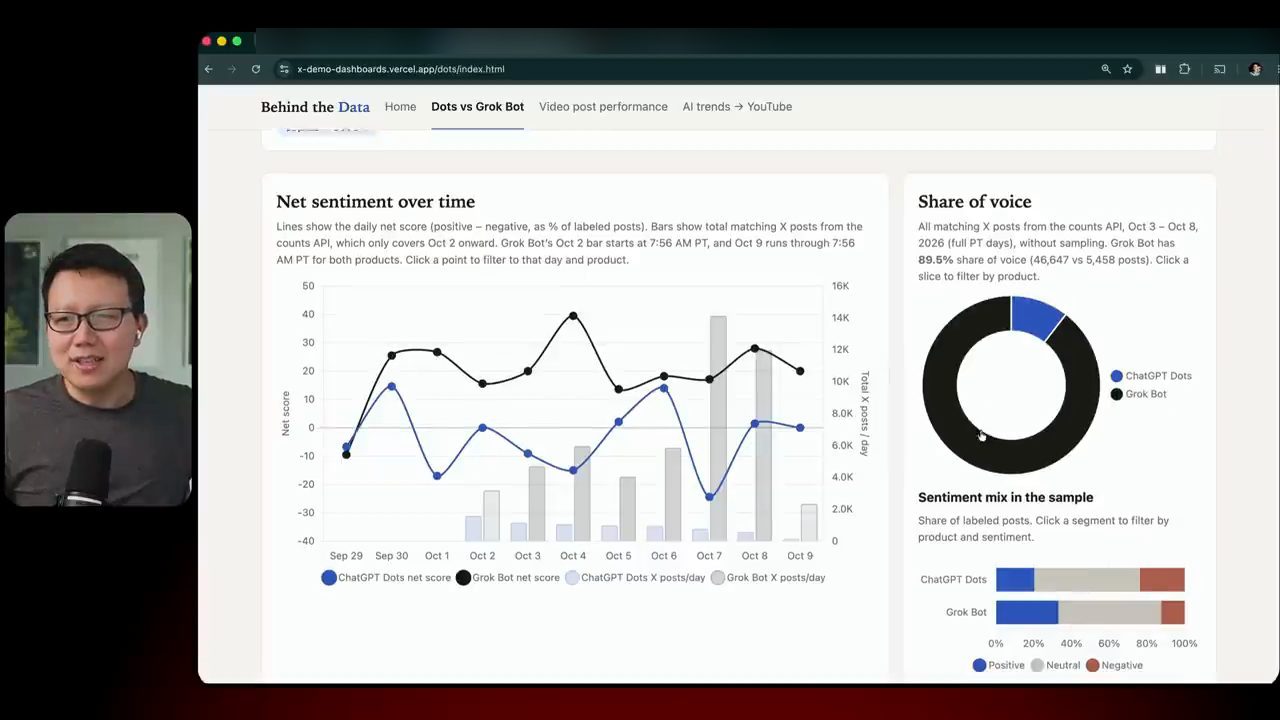Select Grok Bot positive sentiment bar segment
The height and width of the screenshot is (720, 1280).
[x=1027, y=612]
